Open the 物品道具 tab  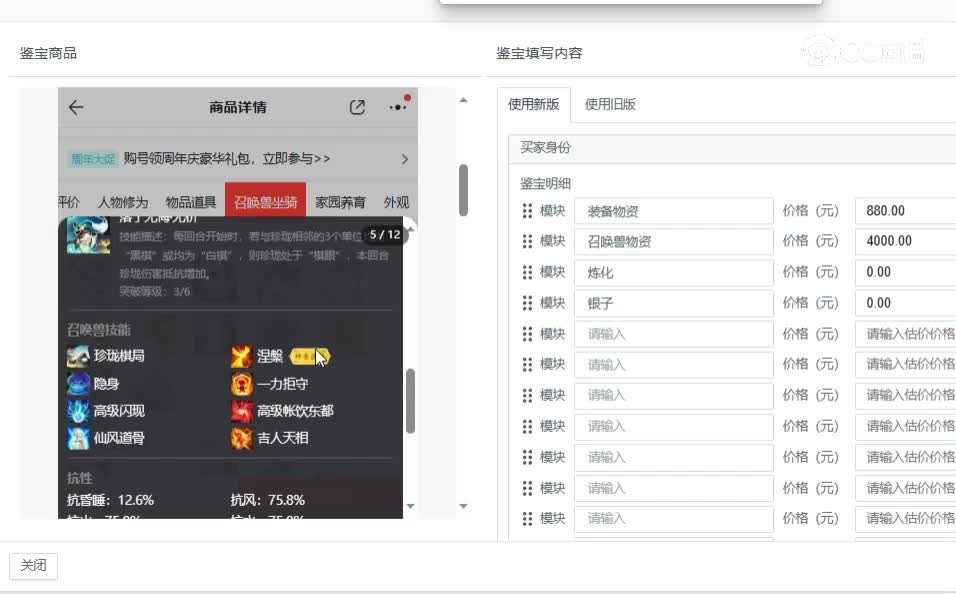pyautogui.click(x=191, y=202)
